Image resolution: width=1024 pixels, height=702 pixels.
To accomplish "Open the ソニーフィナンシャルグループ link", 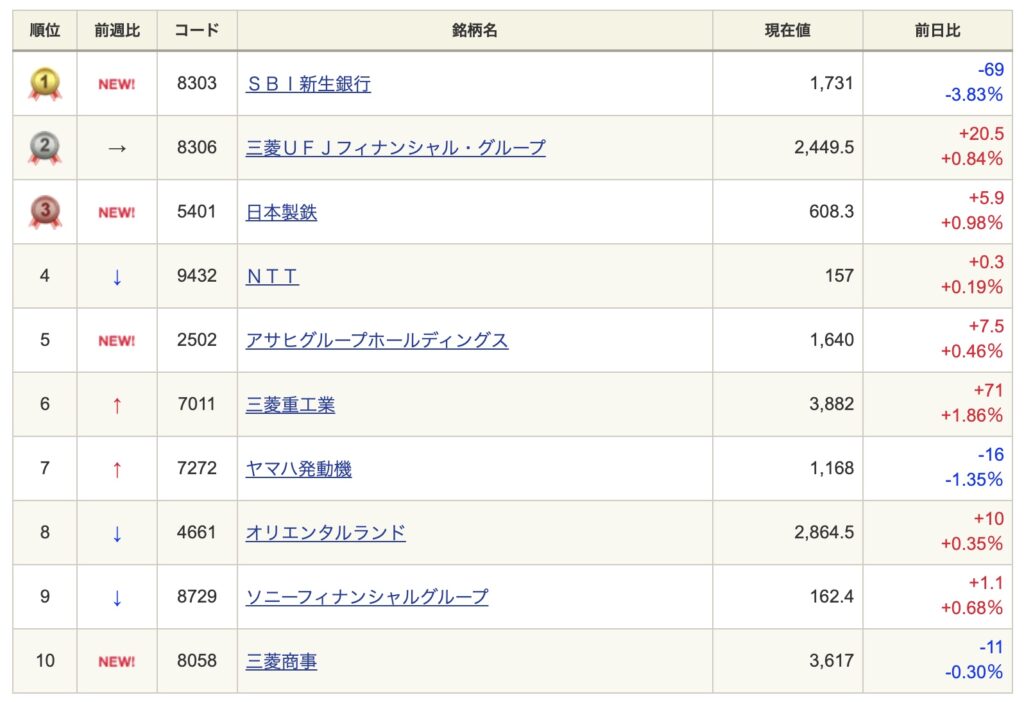I will click(367, 597).
